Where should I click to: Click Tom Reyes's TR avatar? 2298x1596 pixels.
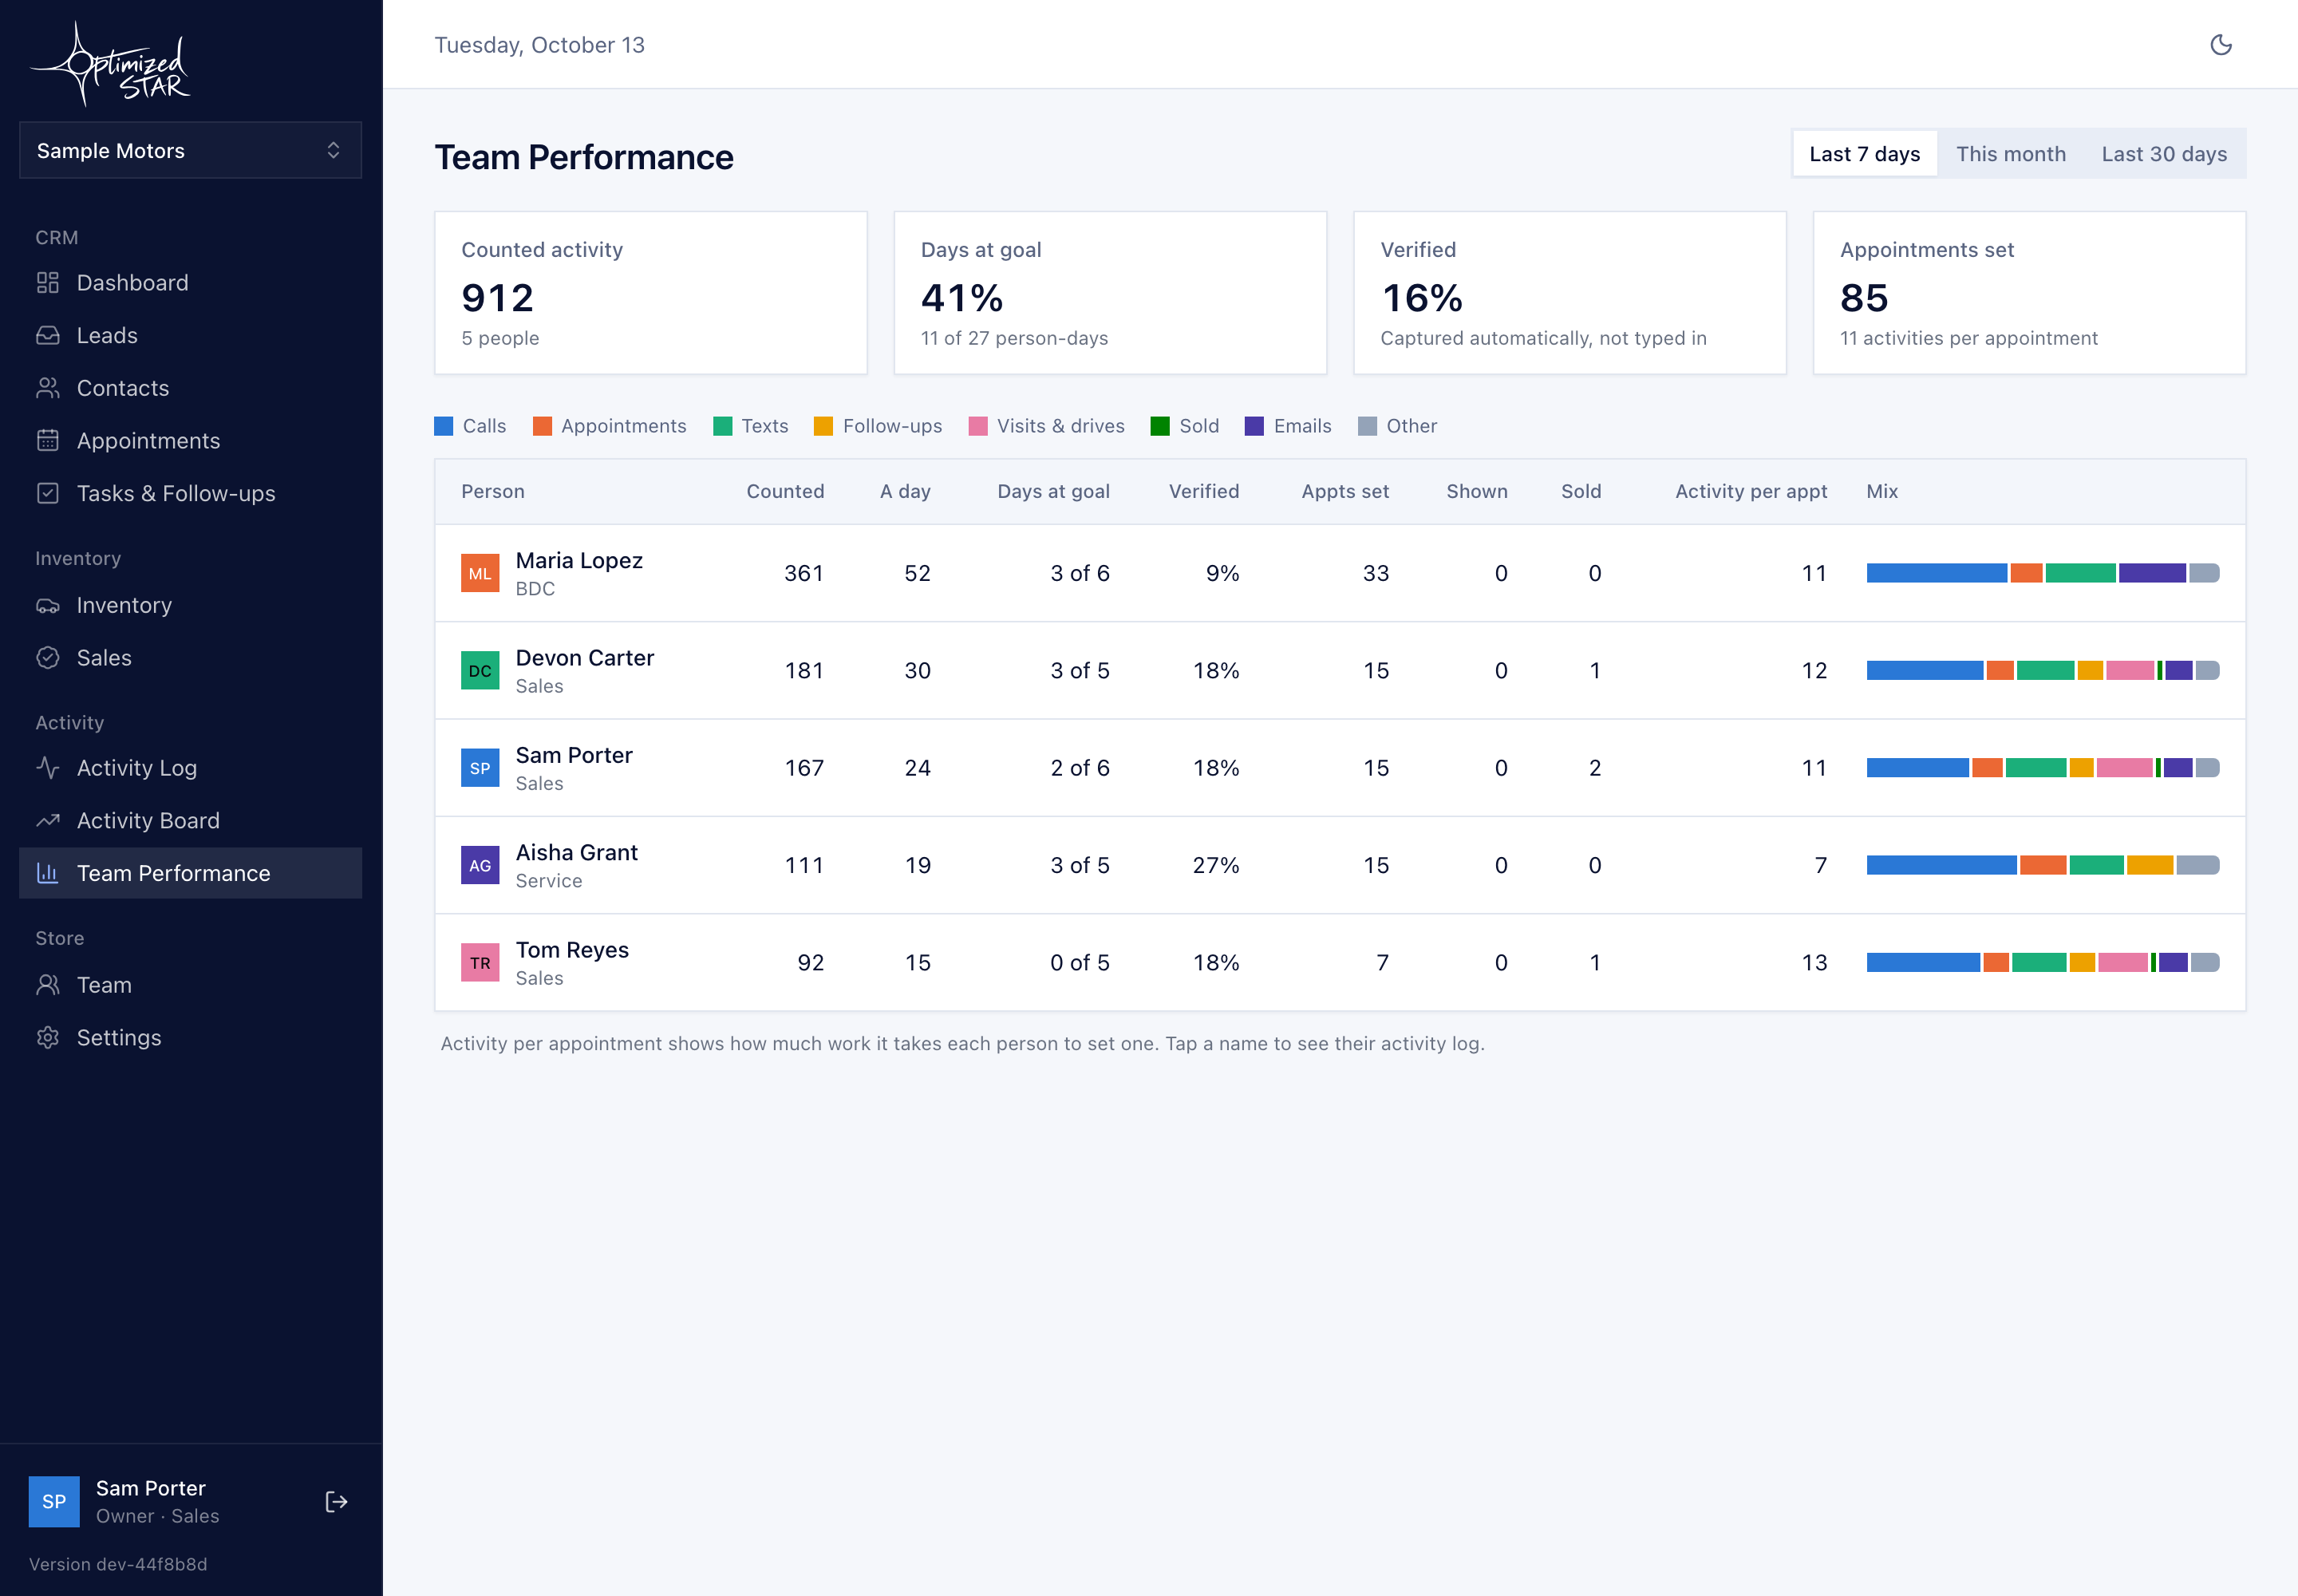pyautogui.click(x=480, y=963)
